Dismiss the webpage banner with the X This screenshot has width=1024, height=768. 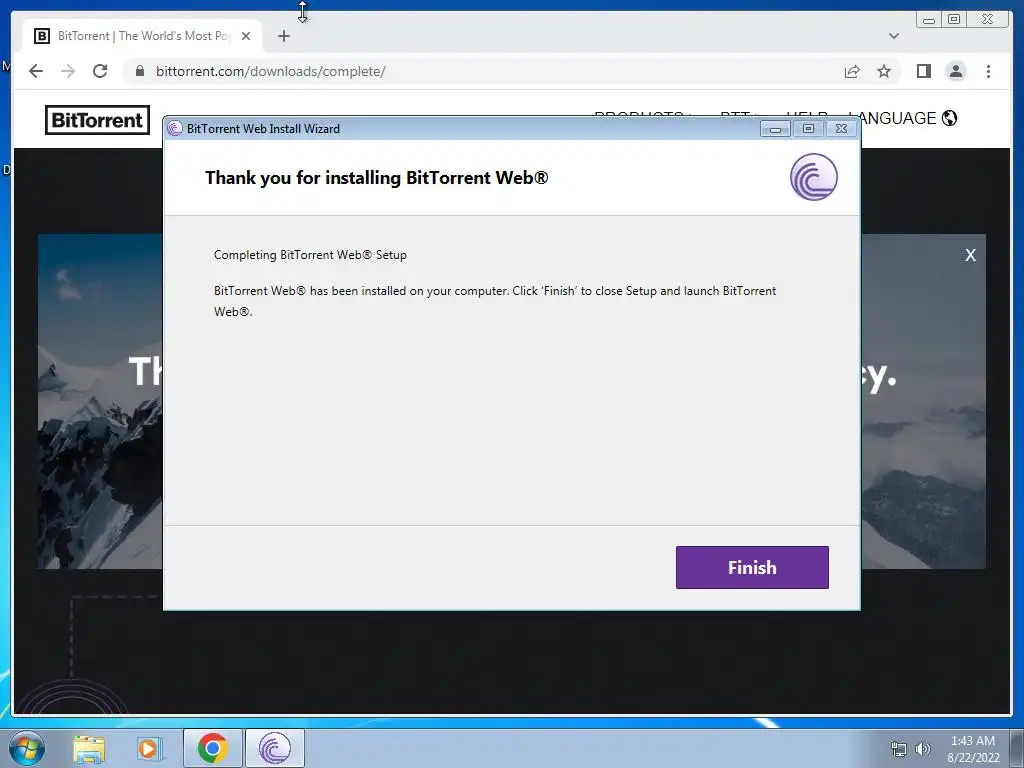pyautogui.click(x=970, y=255)
